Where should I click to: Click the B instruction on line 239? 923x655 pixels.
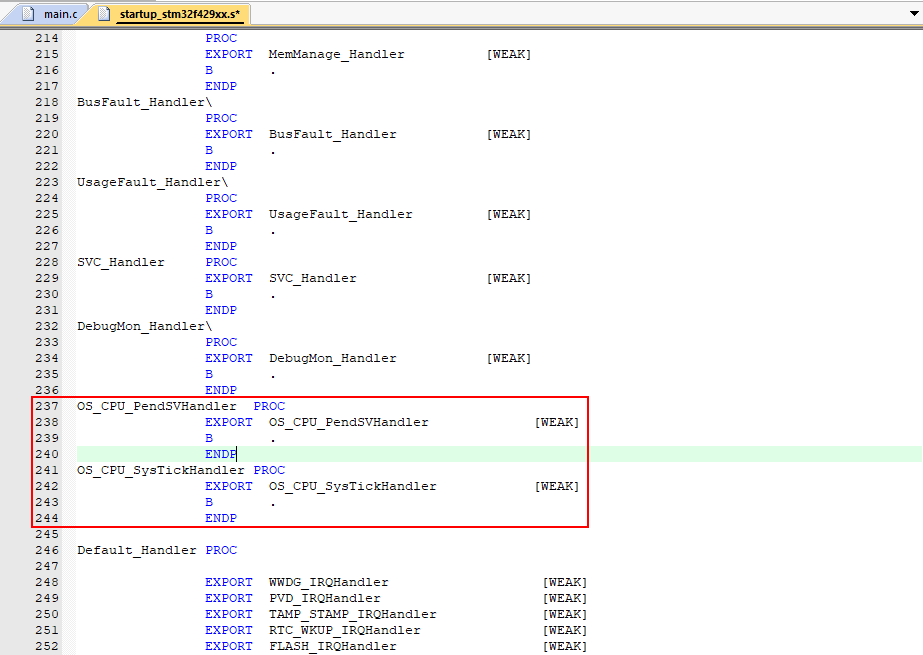pos(209,438)
